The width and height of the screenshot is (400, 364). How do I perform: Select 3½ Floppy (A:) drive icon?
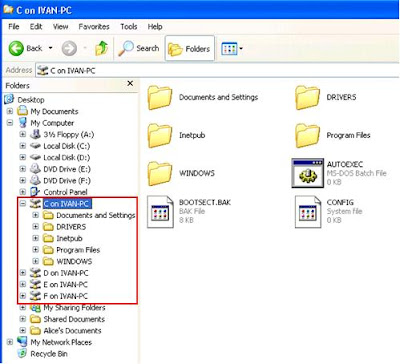(35, 134)
